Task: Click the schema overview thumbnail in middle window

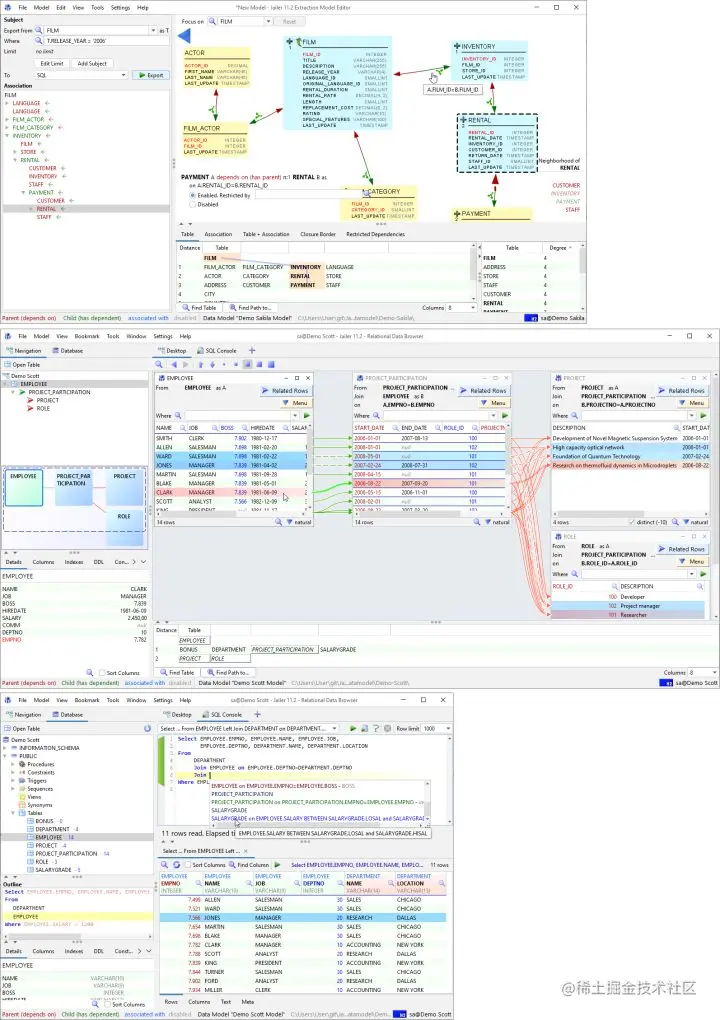Action: point(75,507)
